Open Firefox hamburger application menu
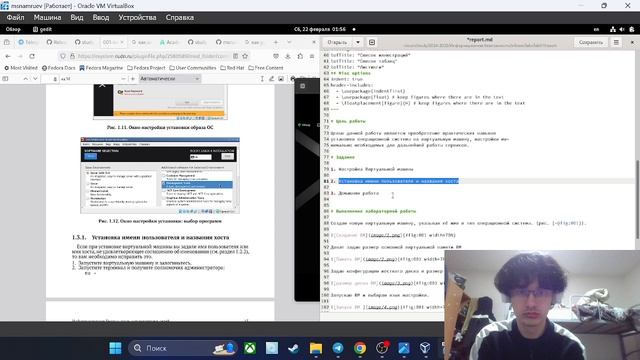The image size is (640, 360). 312,56
